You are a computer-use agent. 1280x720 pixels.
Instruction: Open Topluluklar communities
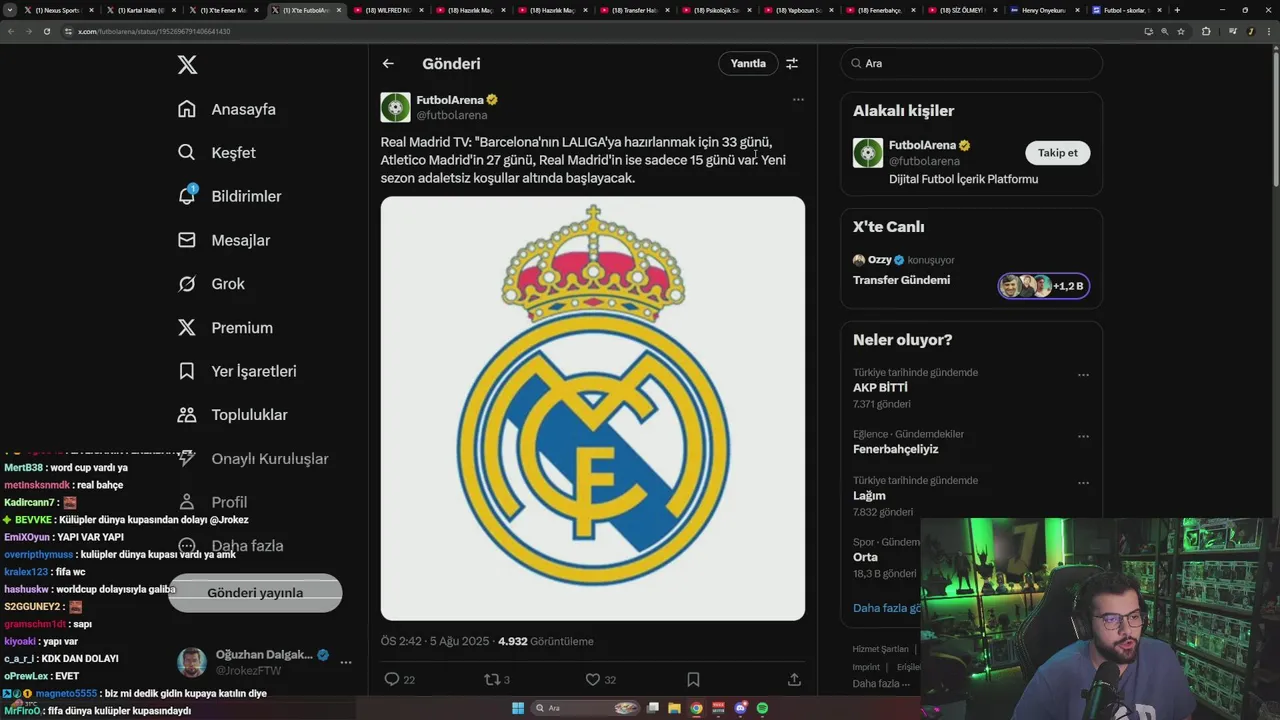coord(232,415)
